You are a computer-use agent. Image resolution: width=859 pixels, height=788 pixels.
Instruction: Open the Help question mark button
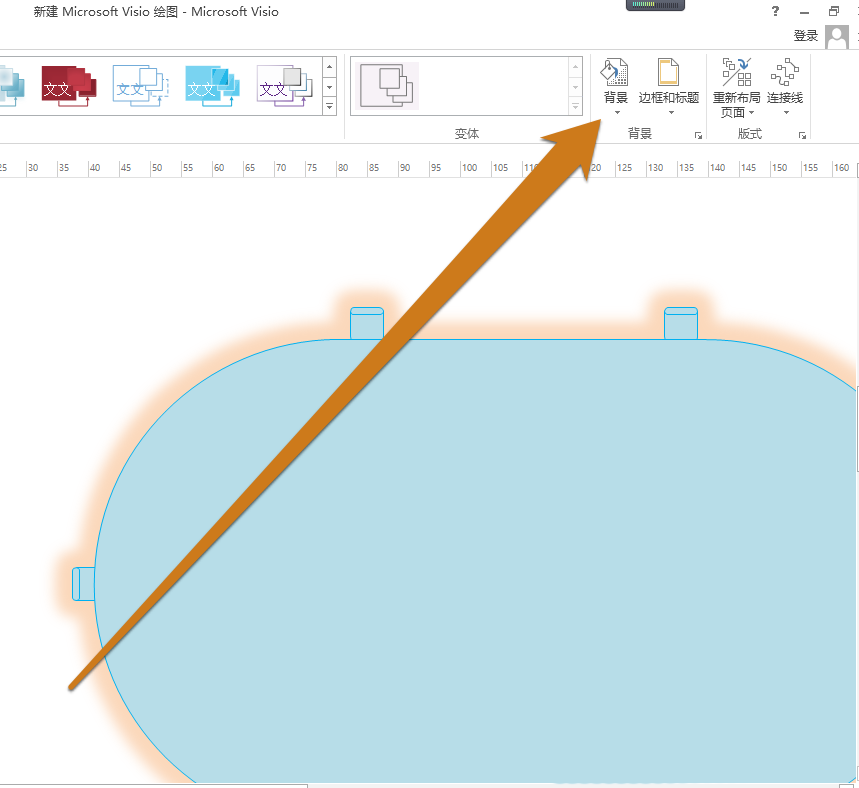pyautogui.click(x=774, y=11)
